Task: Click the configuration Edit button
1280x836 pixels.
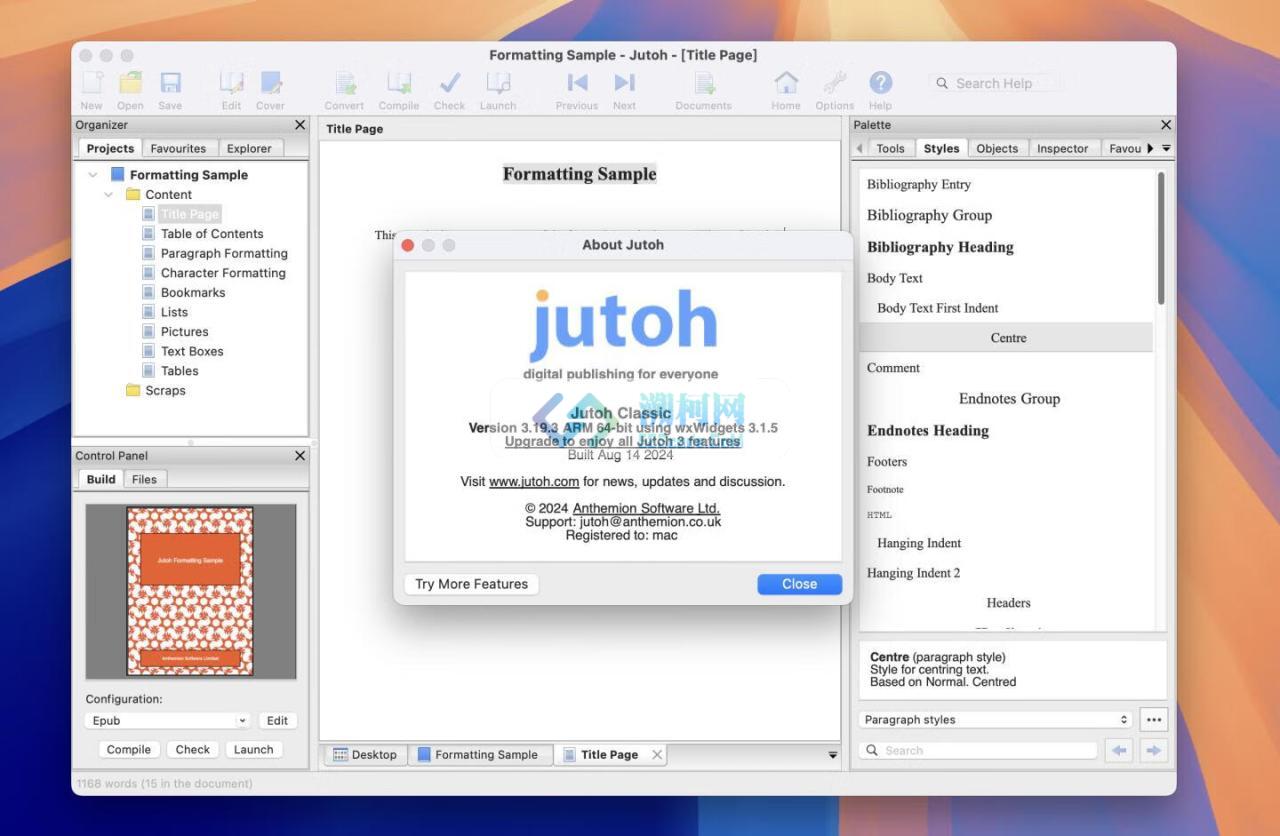Action: (277, 720)
